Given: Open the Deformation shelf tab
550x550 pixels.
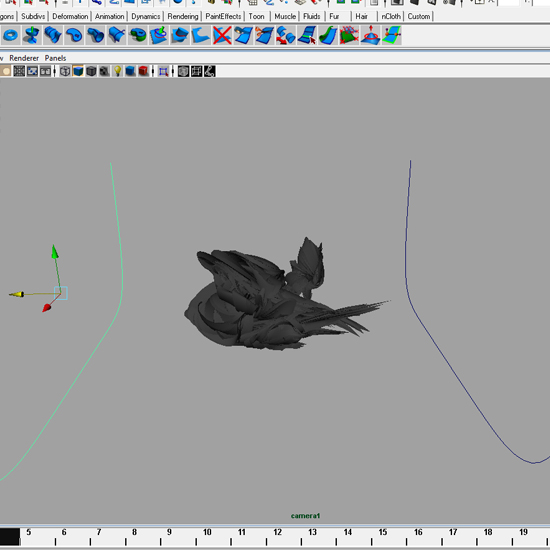Looking at the screenshot, I should (x=70, y=16).
